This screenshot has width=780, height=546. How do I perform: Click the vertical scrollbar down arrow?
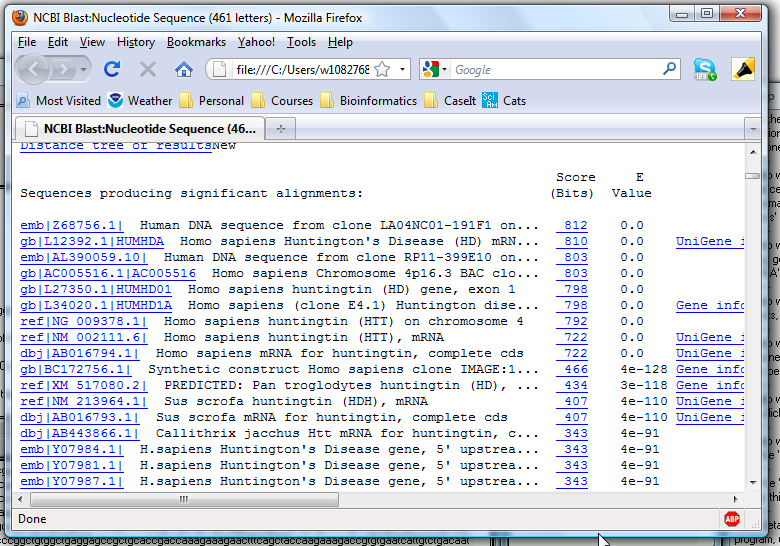click(x=753, y=482)
